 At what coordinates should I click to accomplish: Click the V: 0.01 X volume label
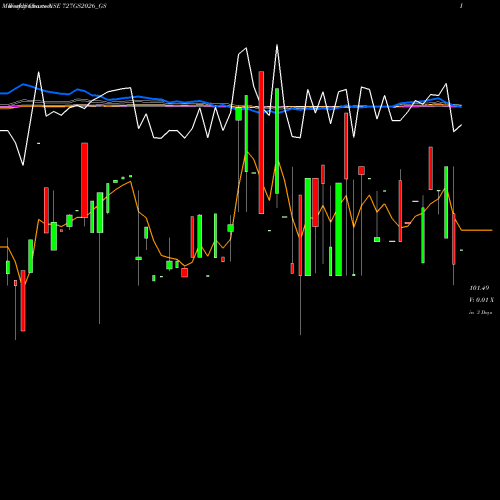click(x=481, y=300)
